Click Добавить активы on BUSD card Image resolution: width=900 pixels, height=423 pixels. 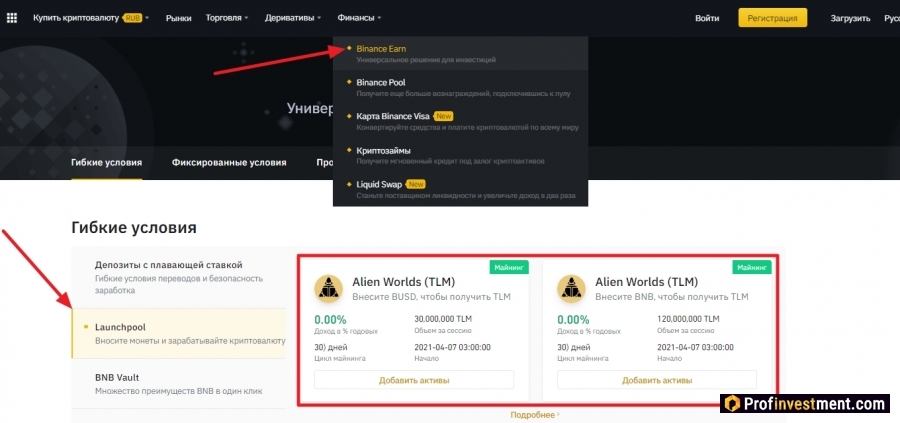click(414, 380)
